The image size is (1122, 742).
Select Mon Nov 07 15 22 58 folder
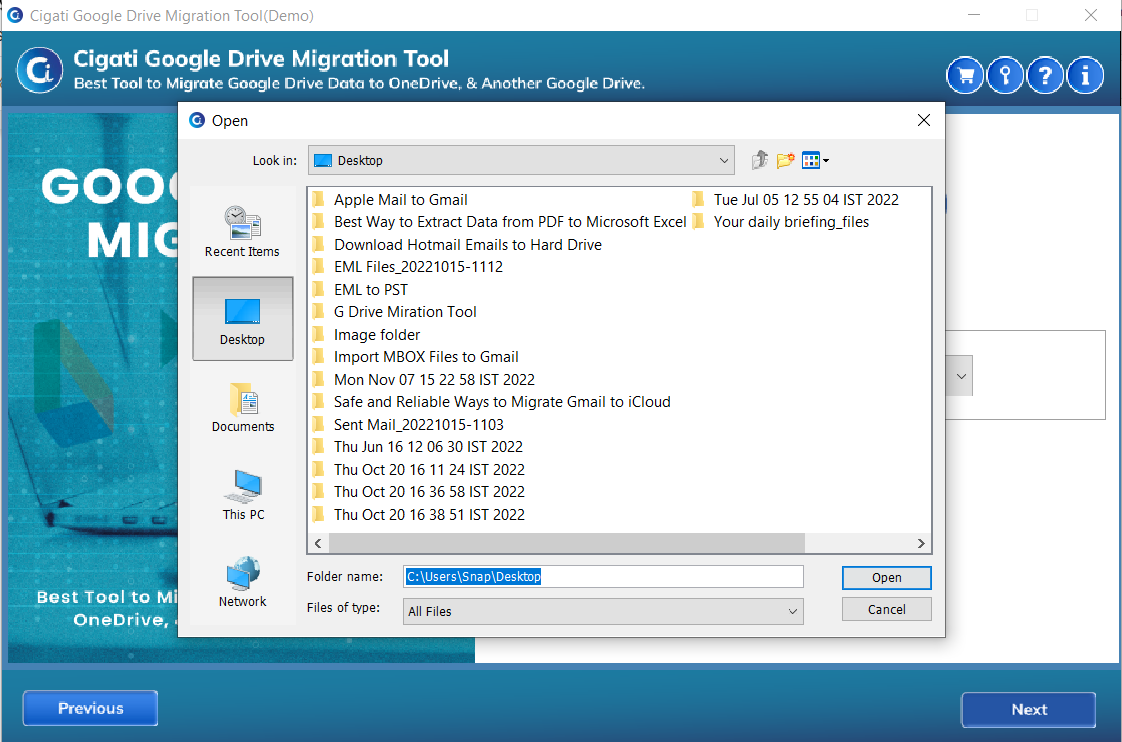coord(424,380)
